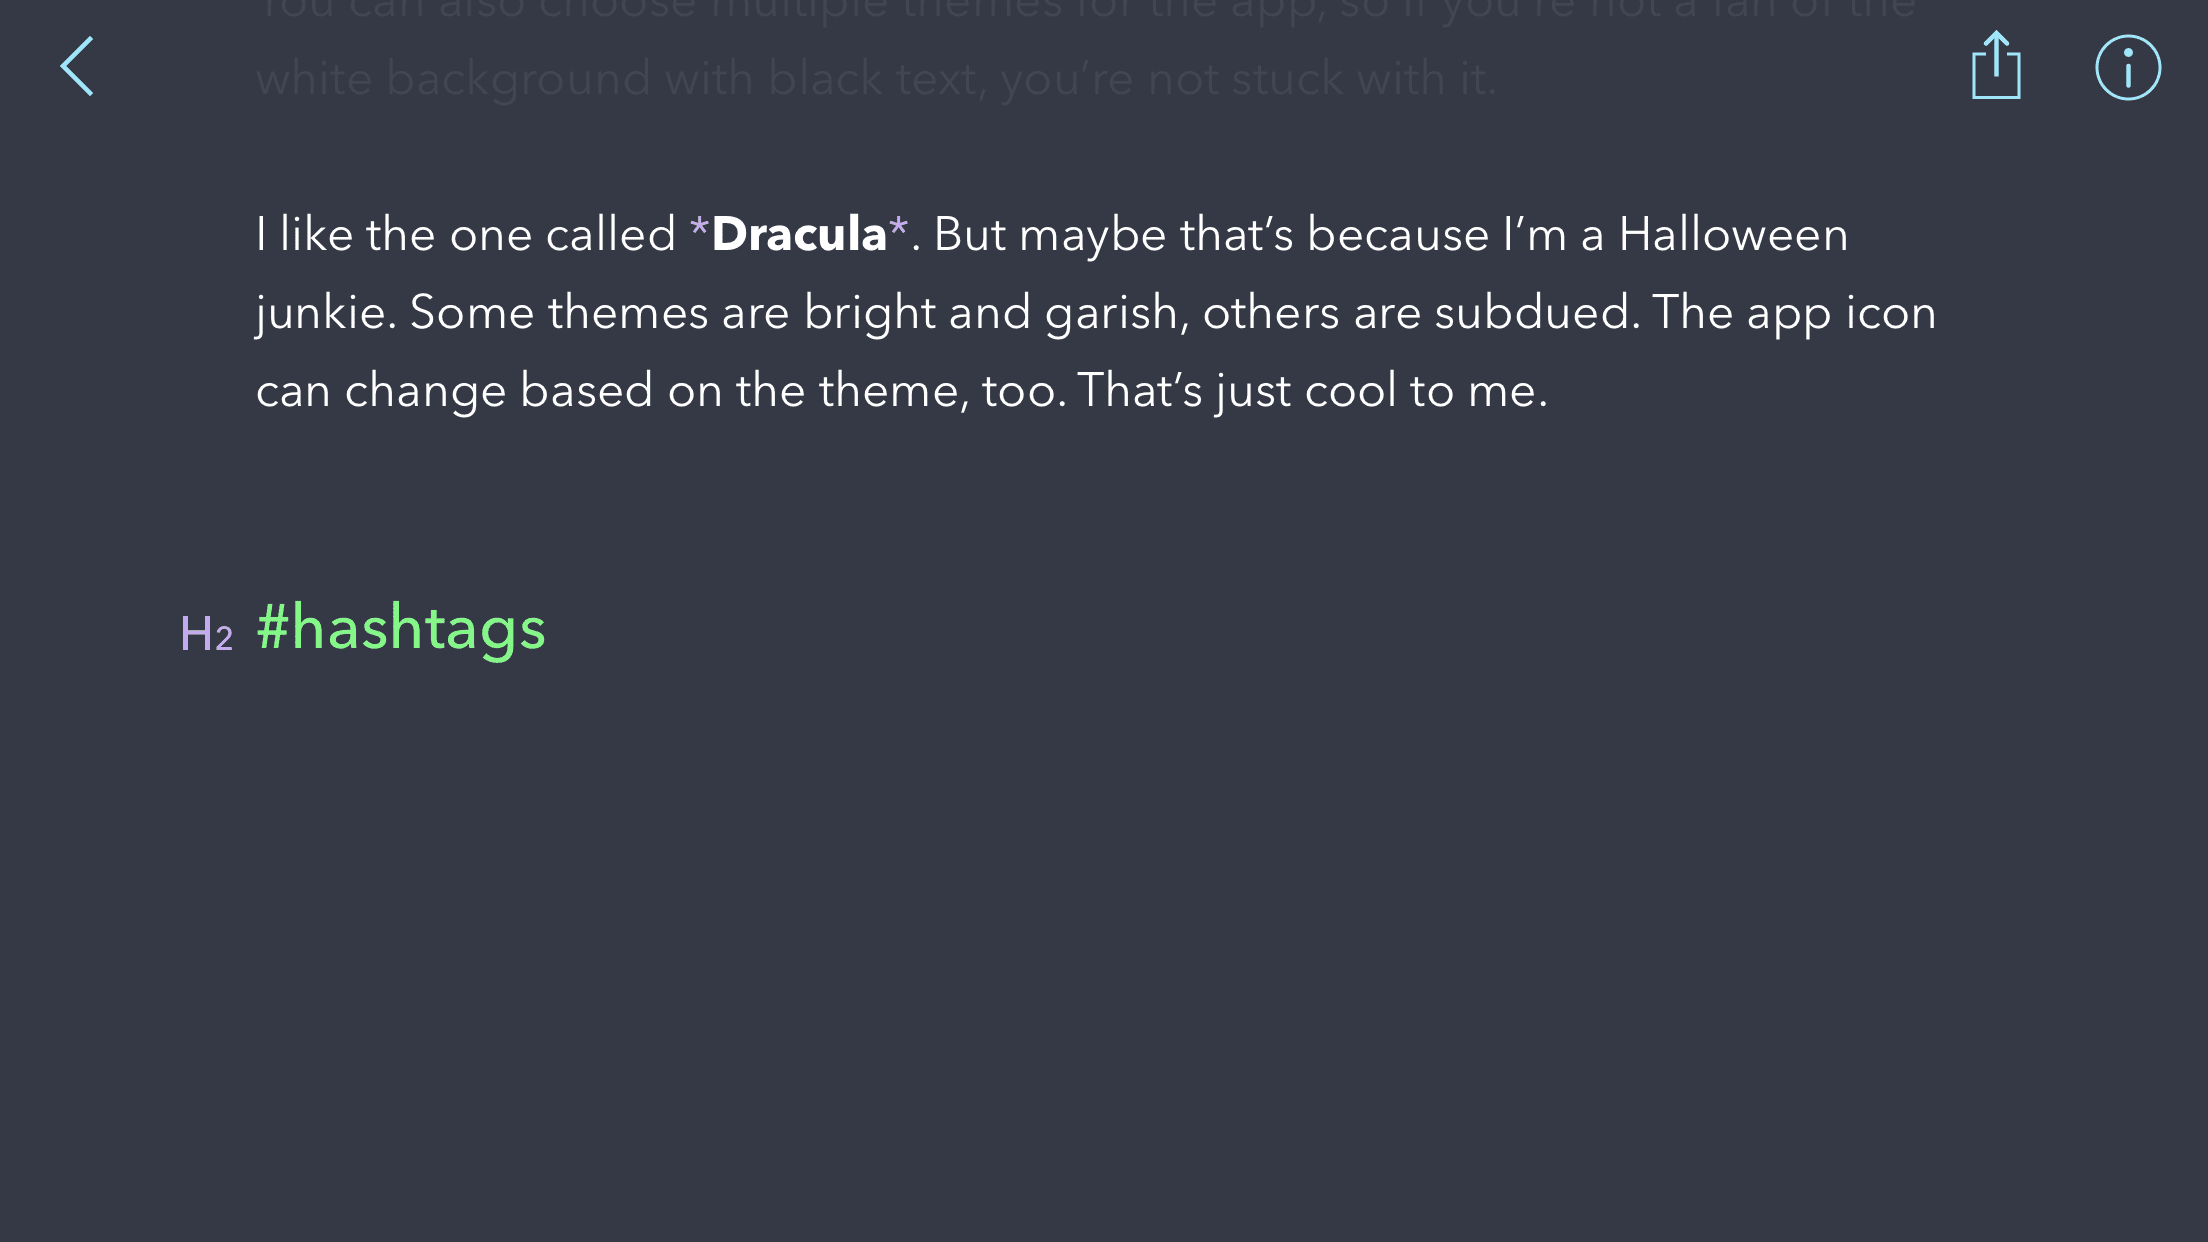2208x1242 pixels.
Task: Click the word "maybe" after Dracula
Action: tap(1092, 235)
